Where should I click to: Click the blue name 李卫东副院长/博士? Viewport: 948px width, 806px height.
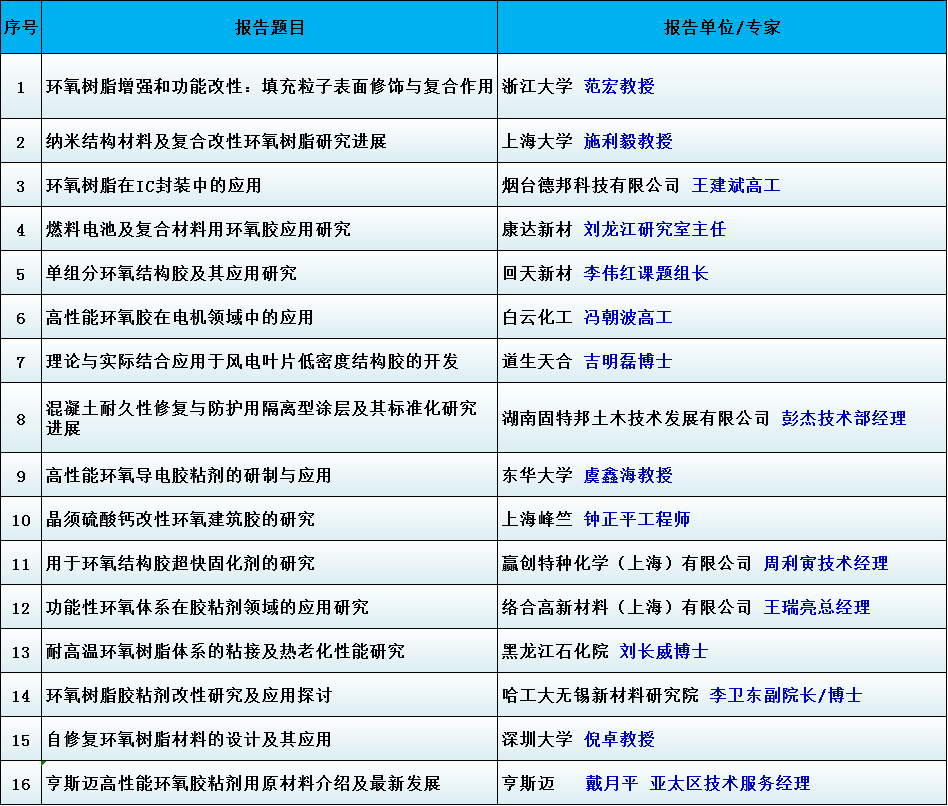[x=786, y=696]
